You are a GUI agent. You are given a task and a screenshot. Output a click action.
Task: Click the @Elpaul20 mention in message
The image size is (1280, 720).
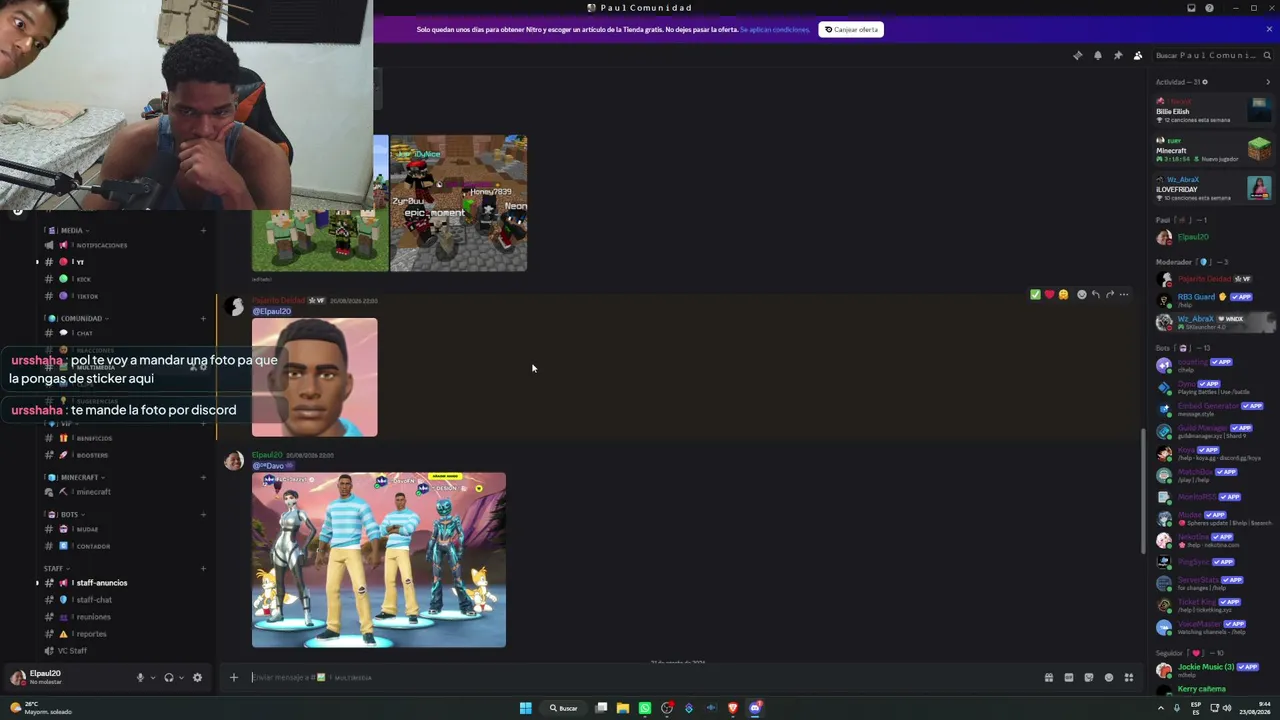(x=272, y=312)
